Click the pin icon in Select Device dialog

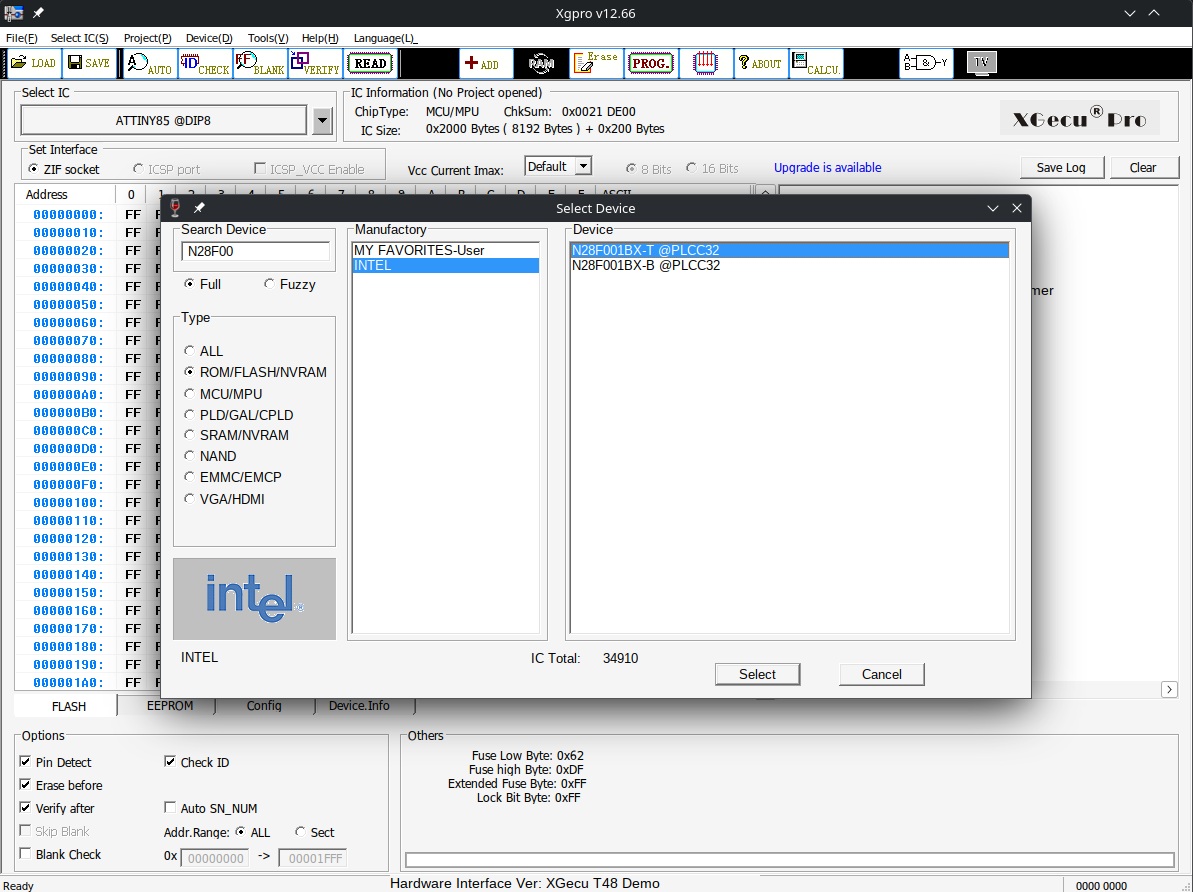click(x=199, y=208)
